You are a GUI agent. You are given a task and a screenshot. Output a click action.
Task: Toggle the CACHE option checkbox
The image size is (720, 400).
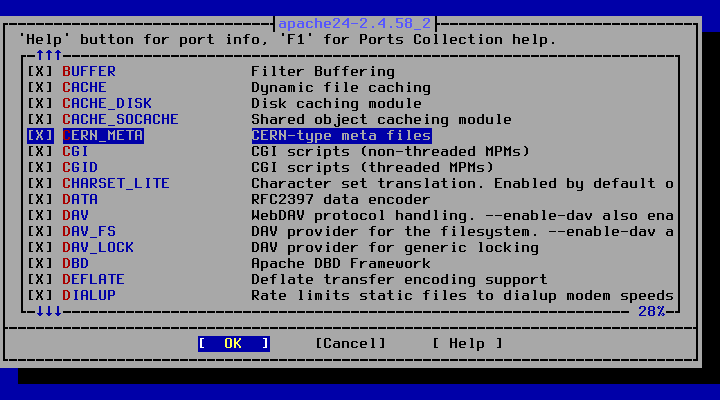click(40, 88)
